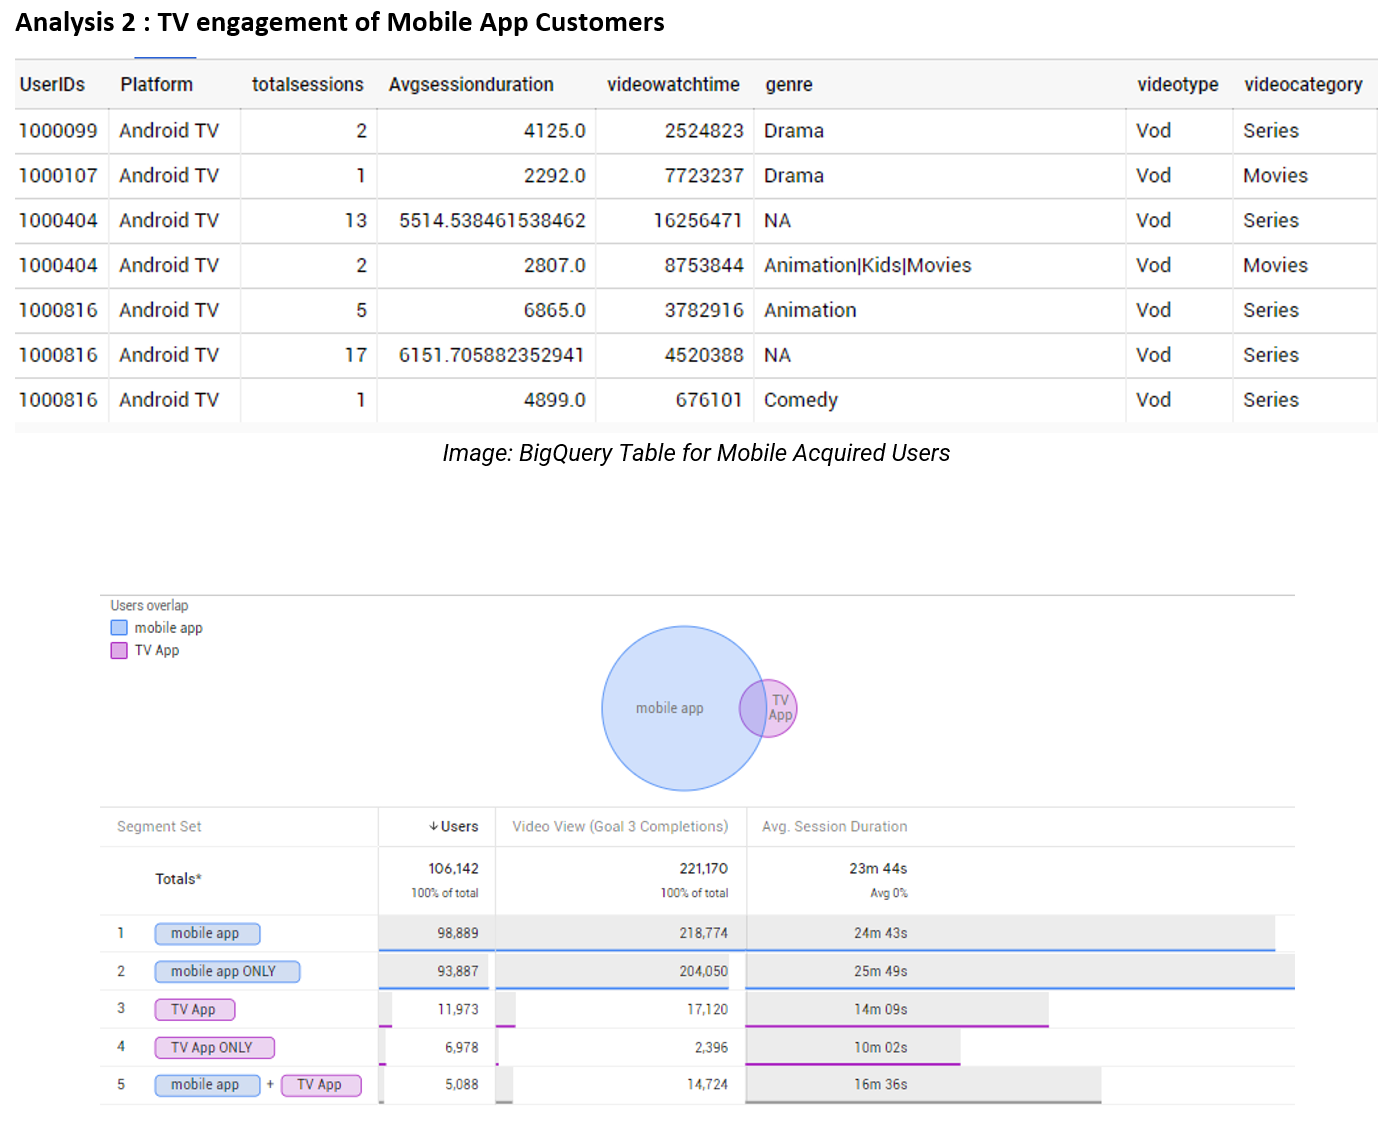
Task: Click the mobile app chip in row 5
Action: (x=207, y=1085)
